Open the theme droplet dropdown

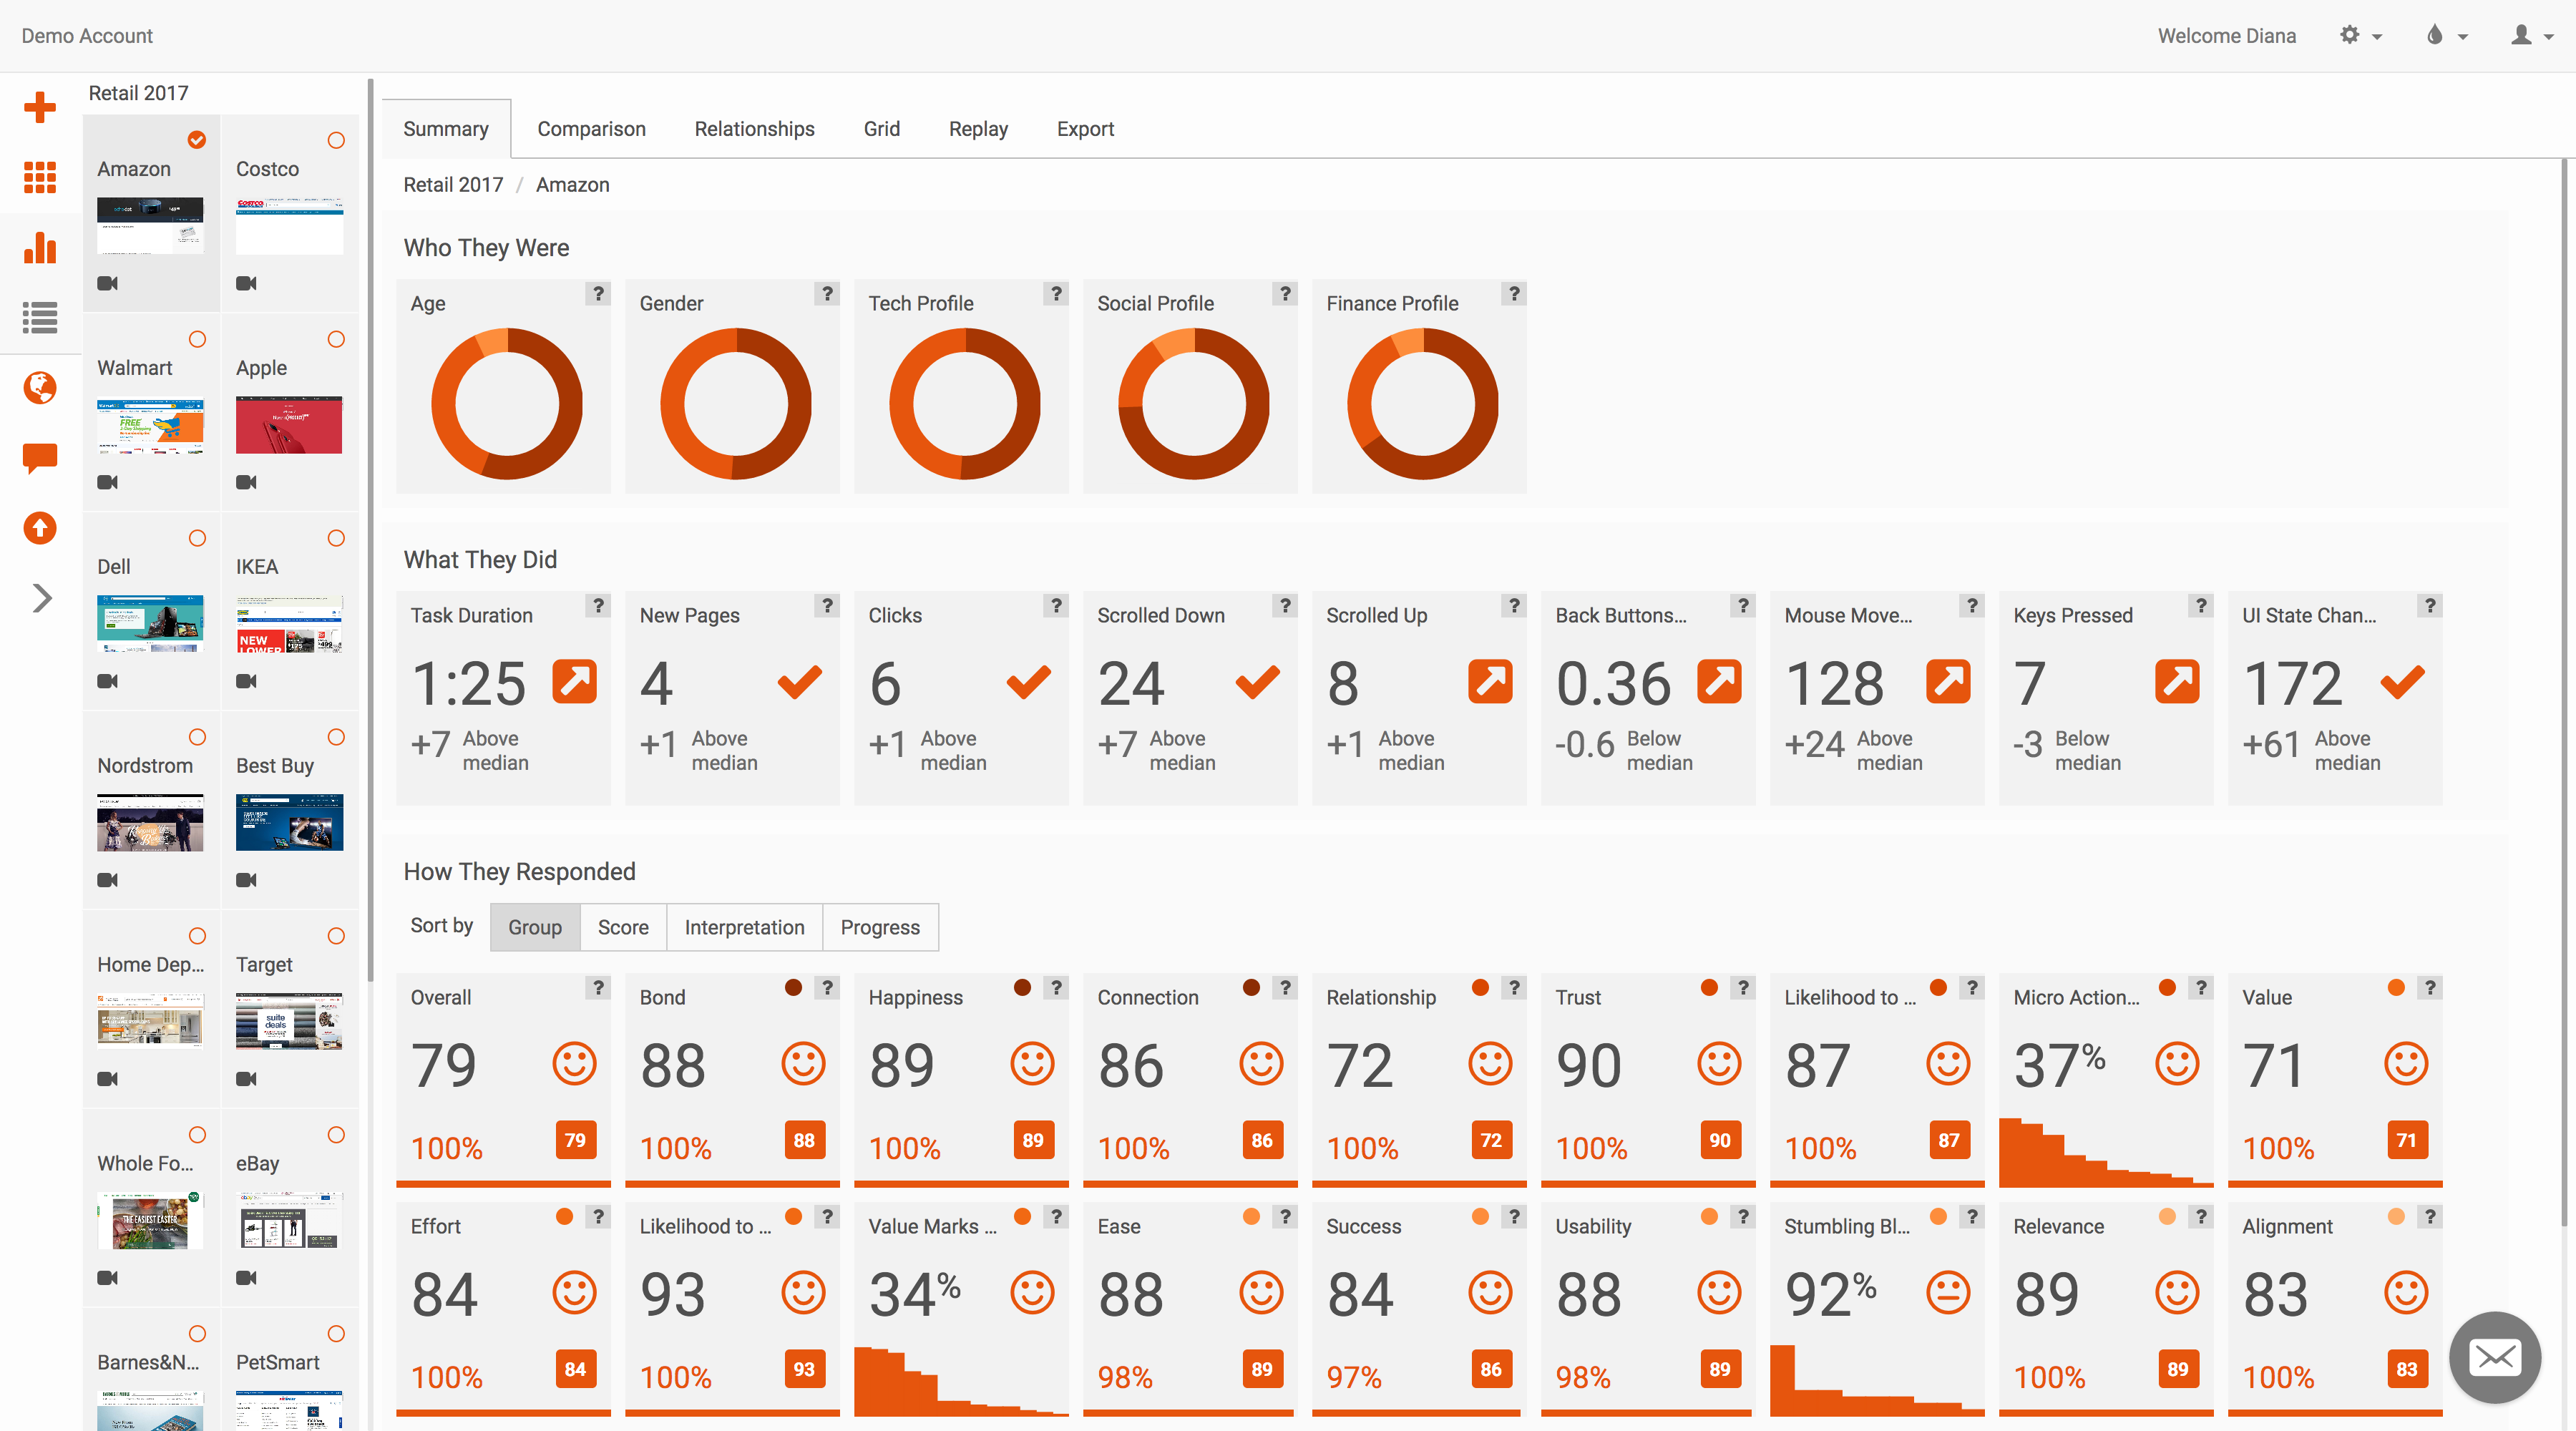(x=2446, y=35)
